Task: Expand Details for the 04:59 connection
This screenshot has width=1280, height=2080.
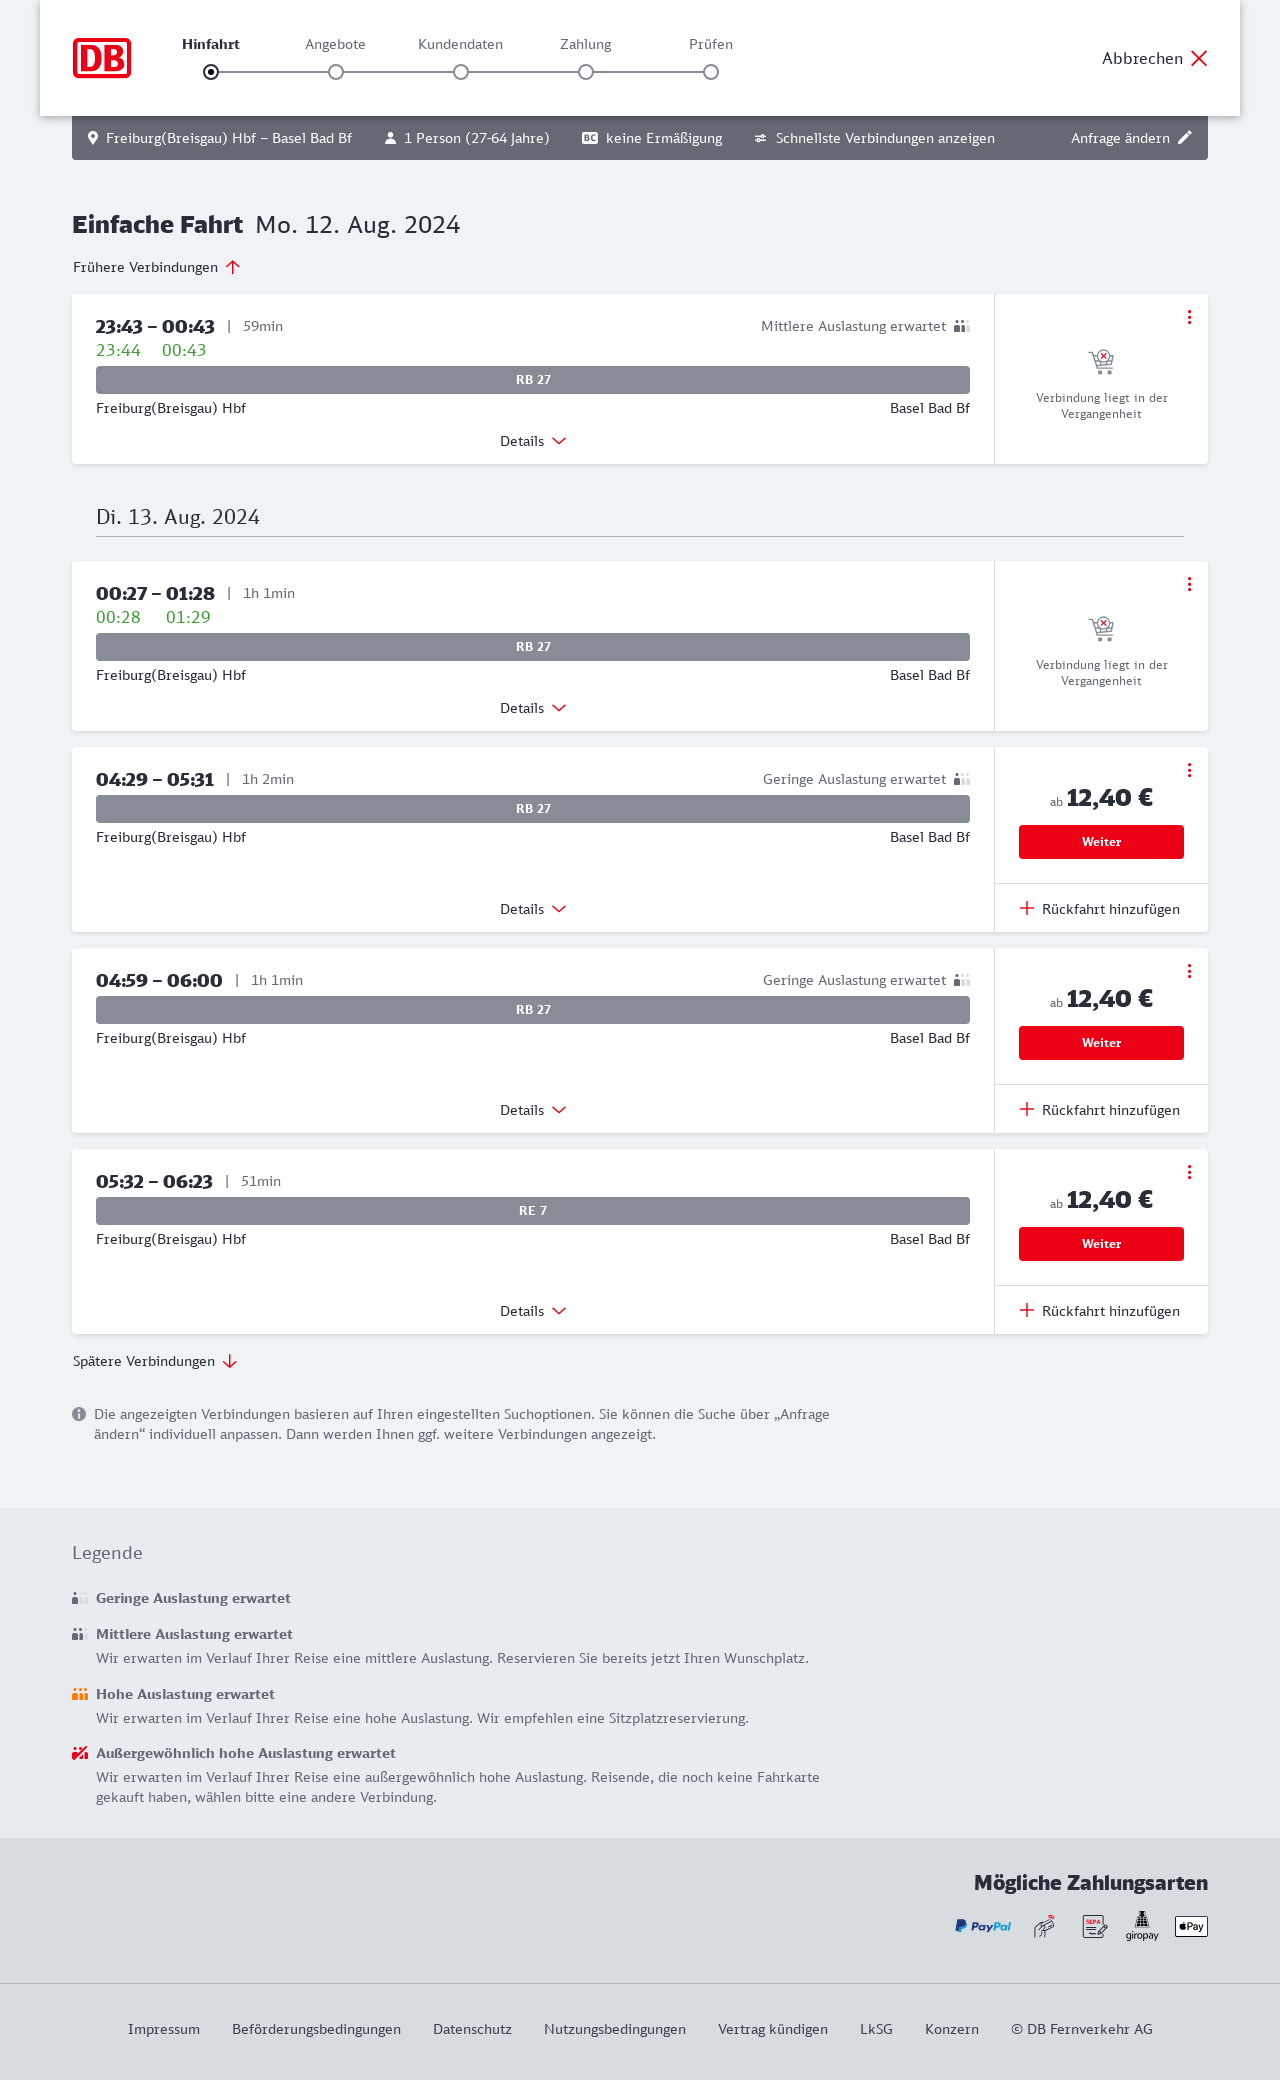Action: click(533, 1110)
